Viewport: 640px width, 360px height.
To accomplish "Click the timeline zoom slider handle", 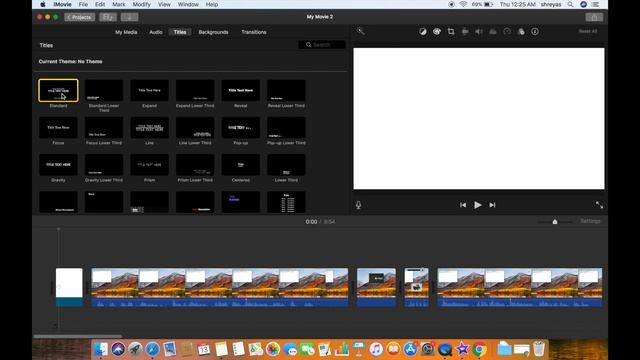I will click(555, 222).
